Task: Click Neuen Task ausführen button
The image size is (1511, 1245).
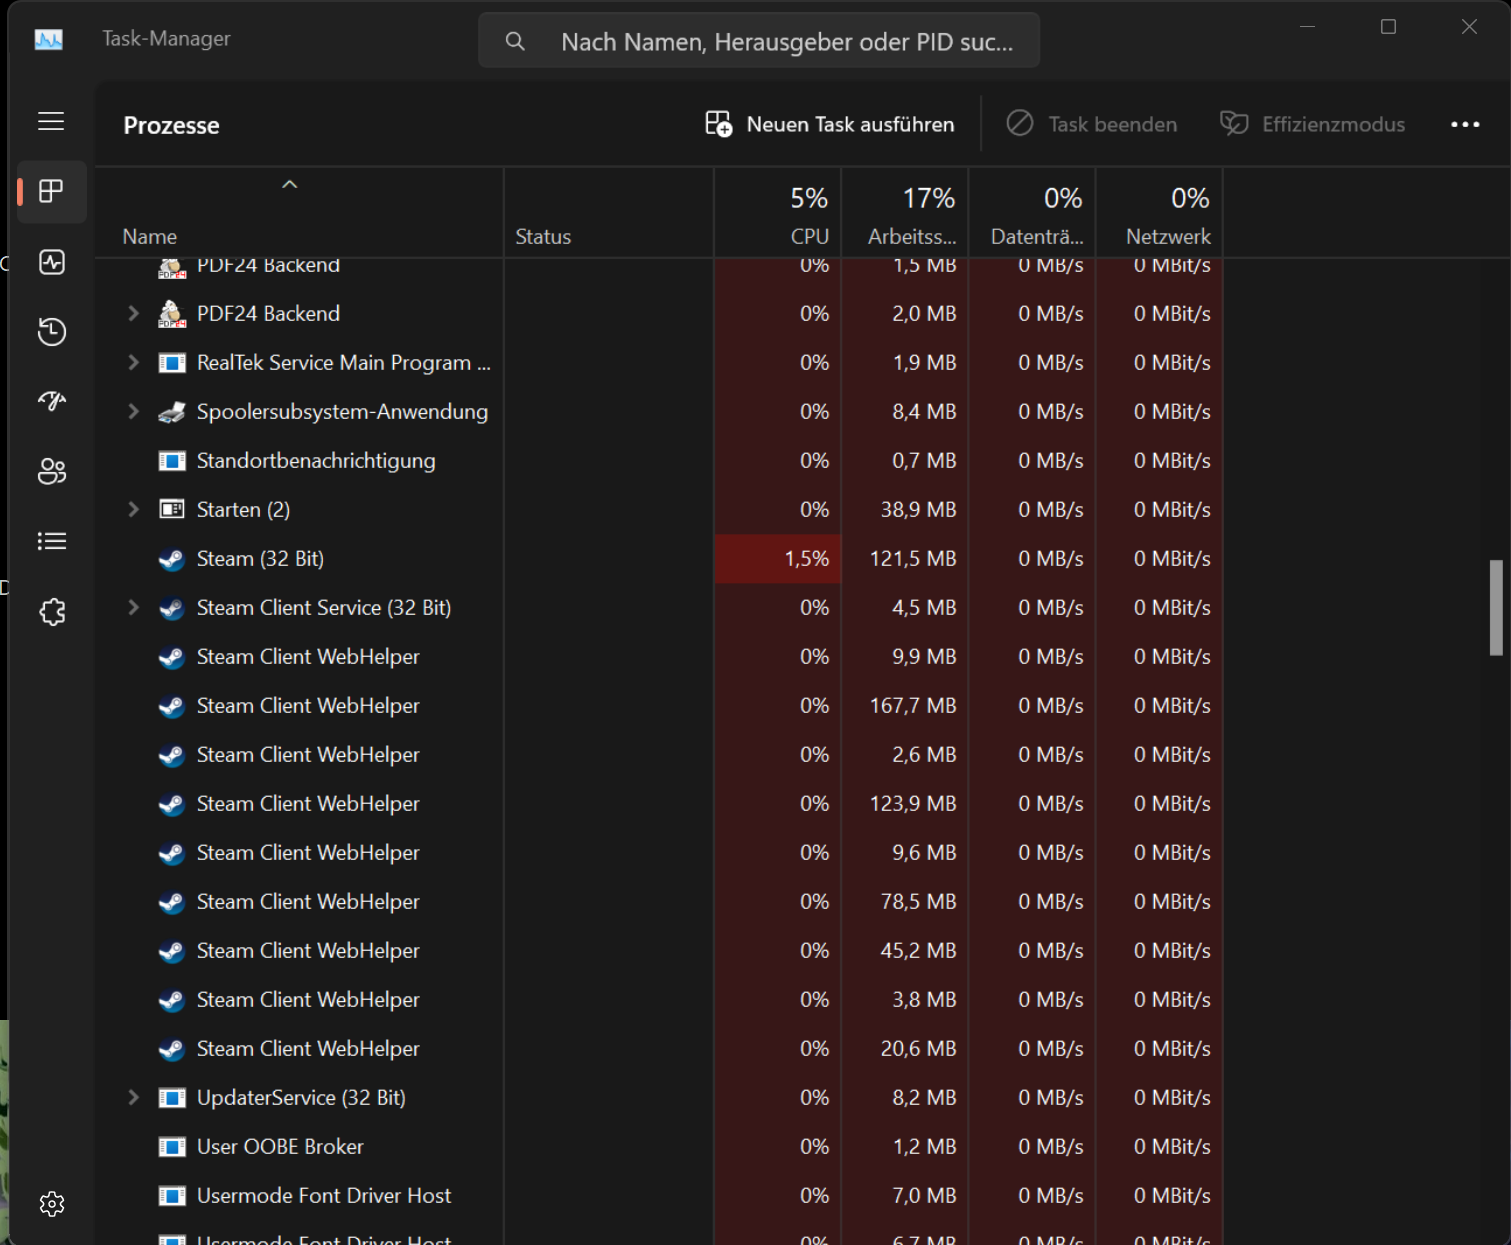Action: click(830, 124)
